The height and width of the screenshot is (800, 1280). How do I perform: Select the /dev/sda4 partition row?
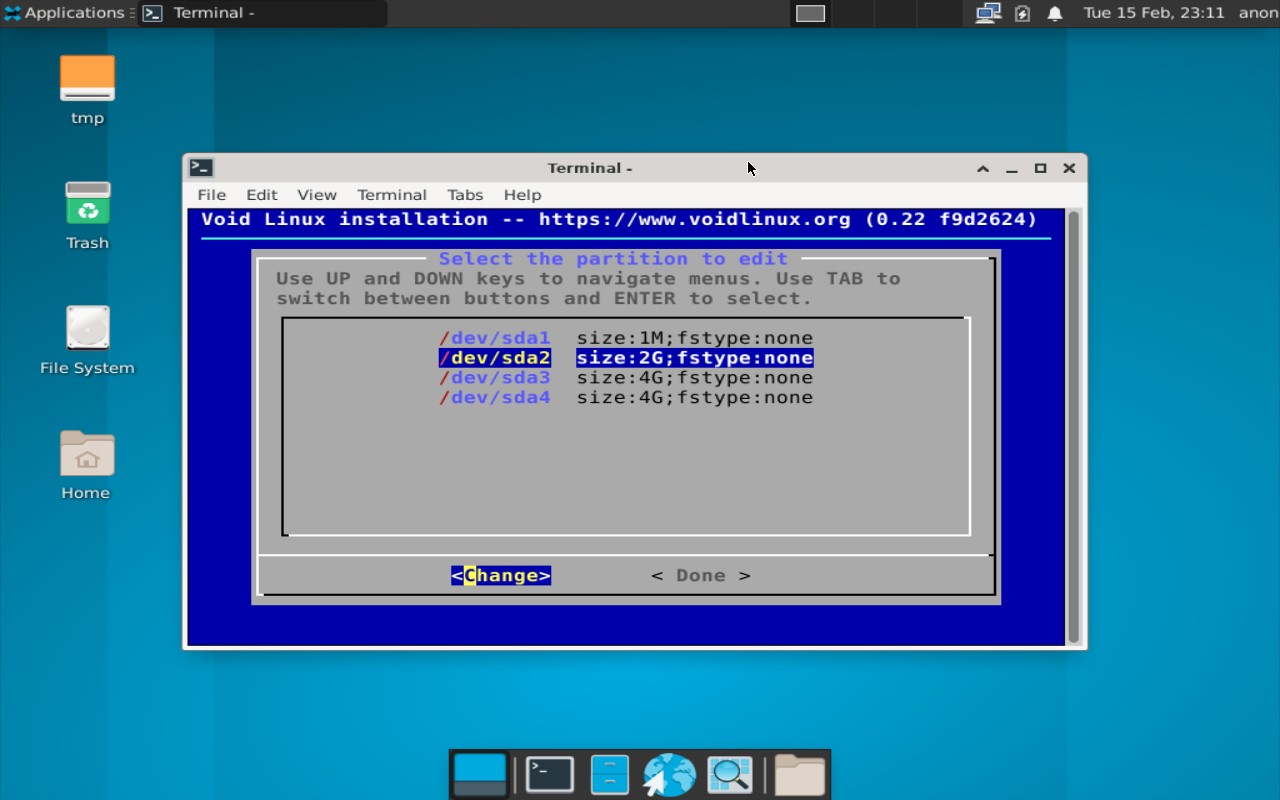click(626, 398)
